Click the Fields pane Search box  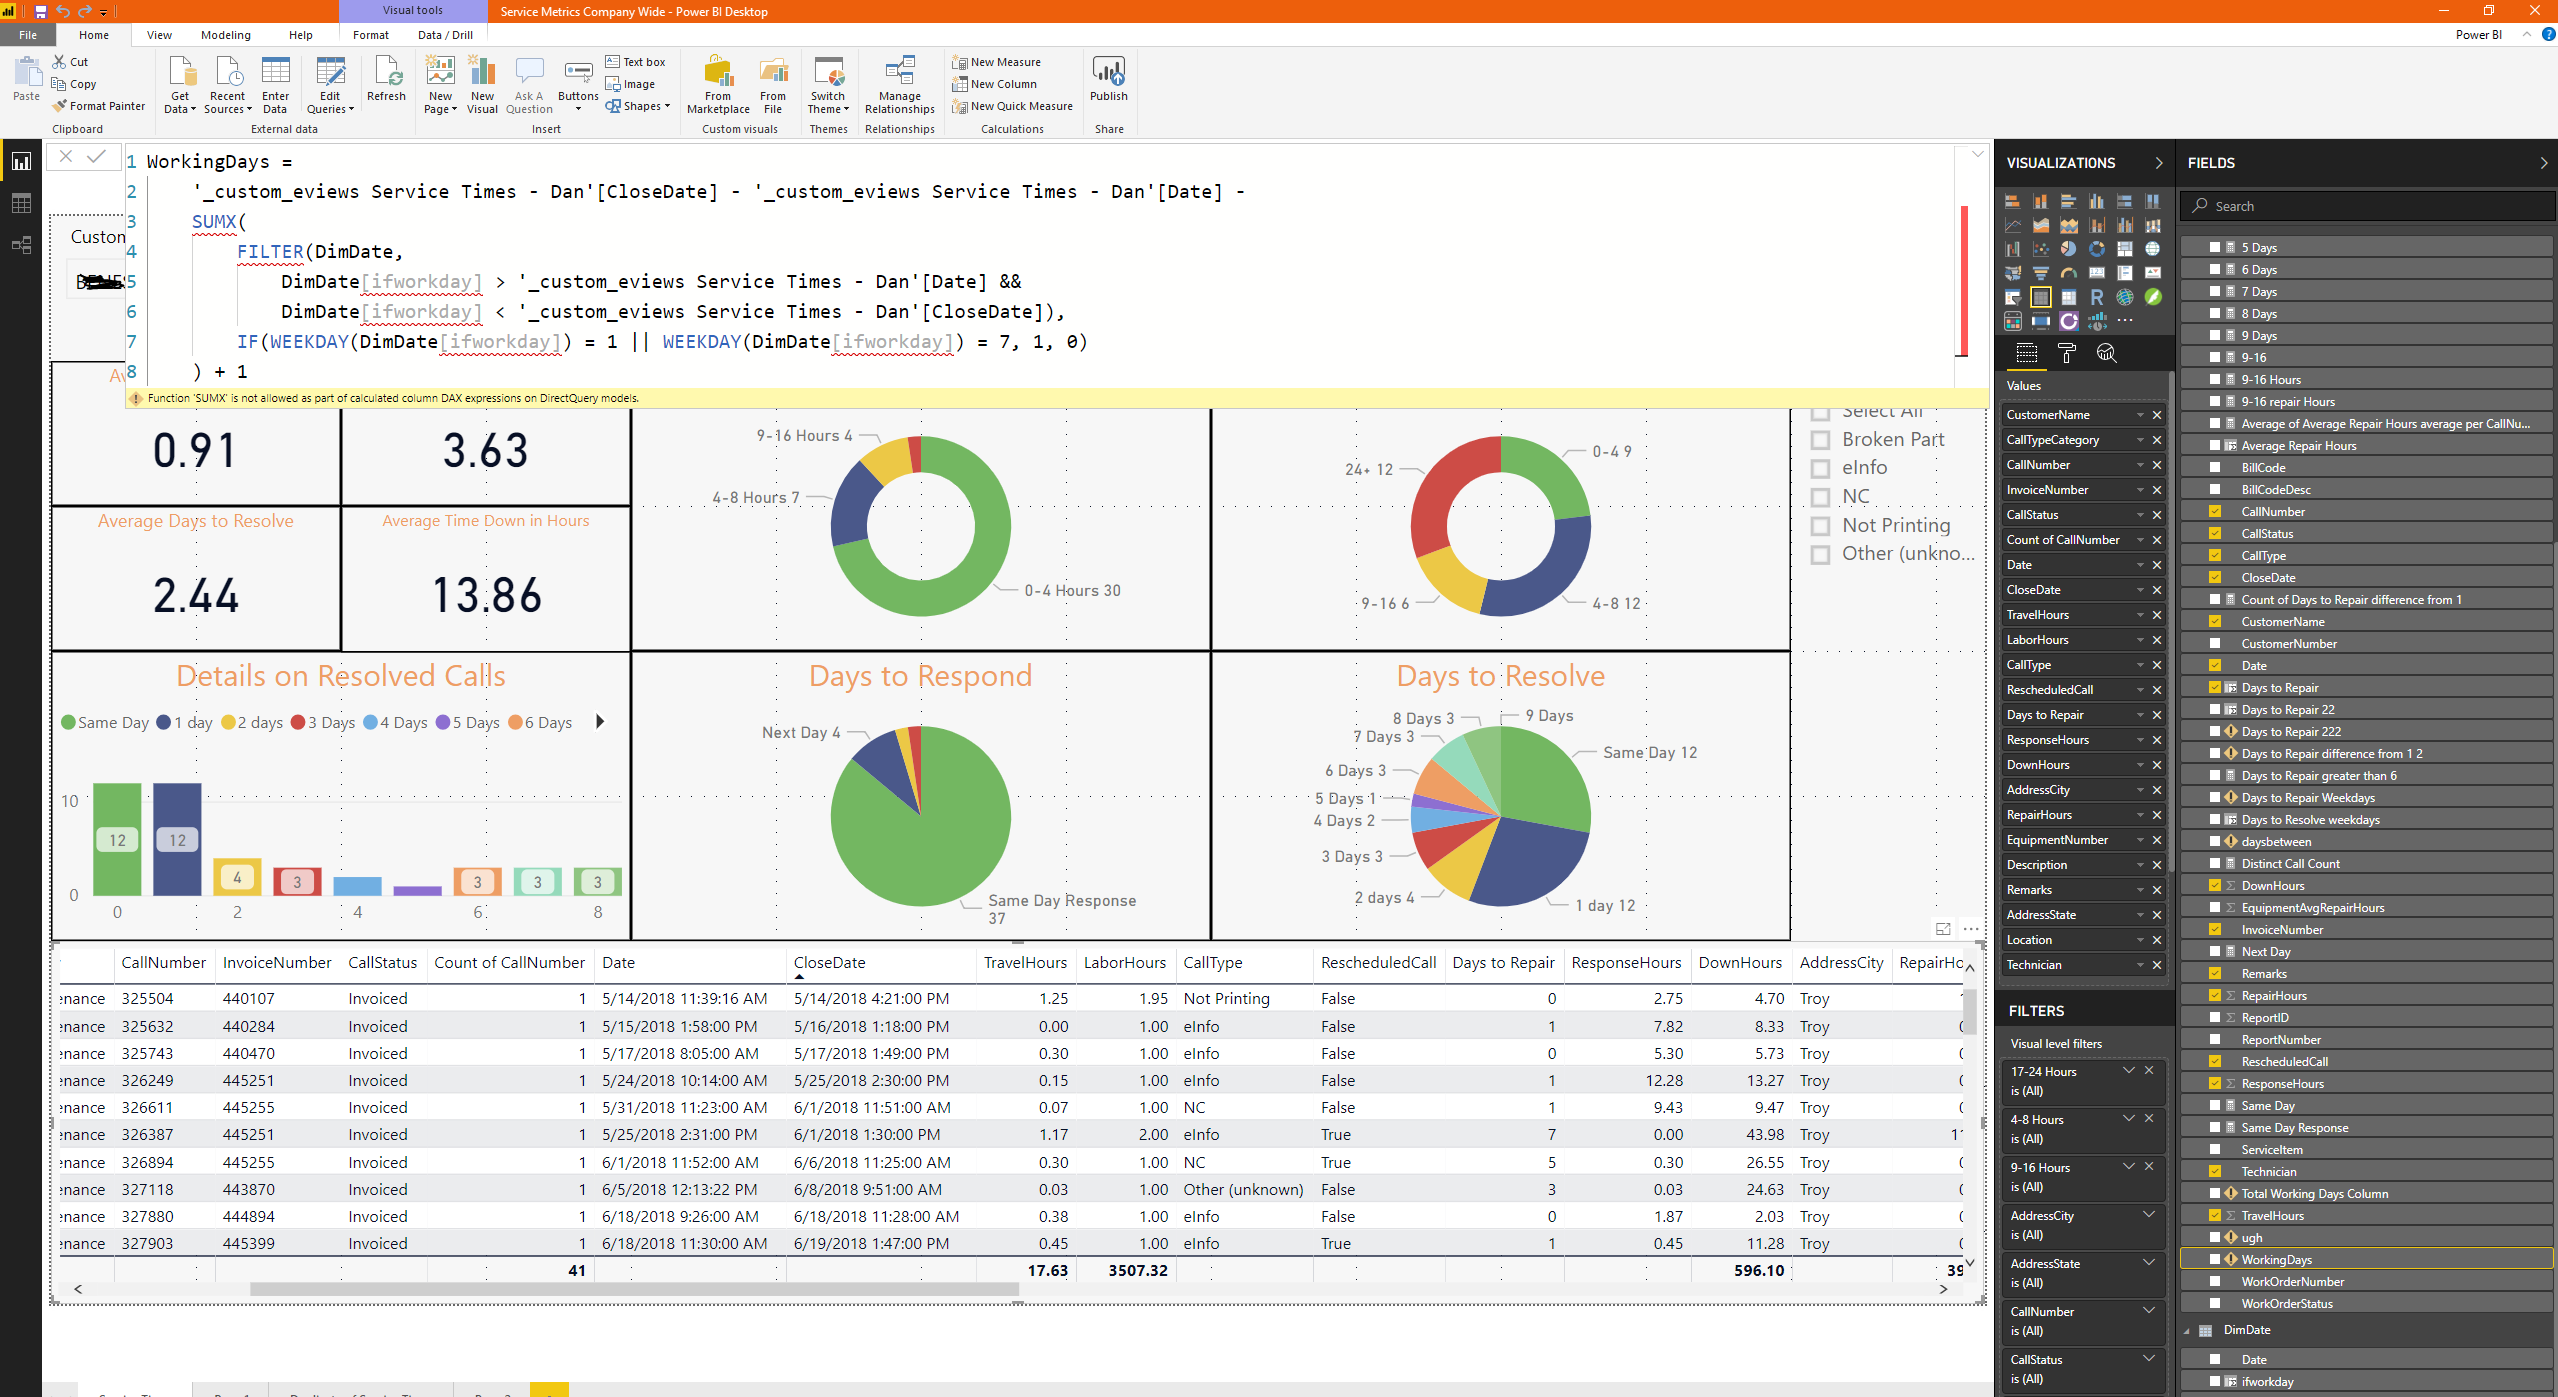click(x=2366, y=206)
